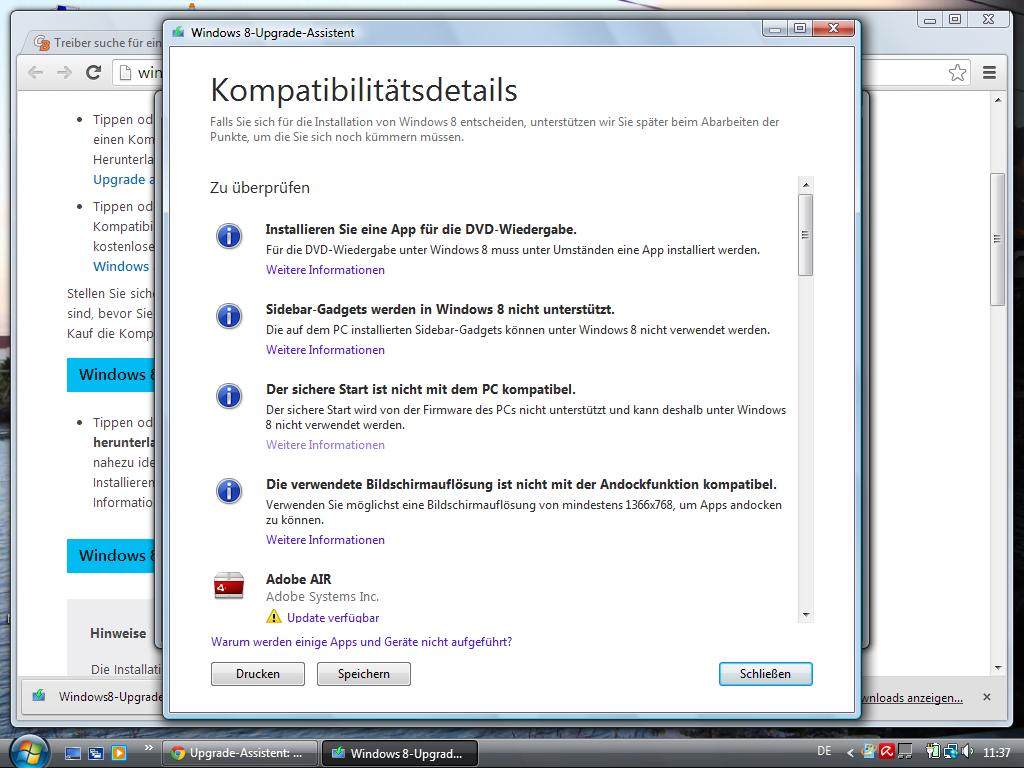The image size is (1024, 768).
Task: Click the Drucken button
Action: 258,674
